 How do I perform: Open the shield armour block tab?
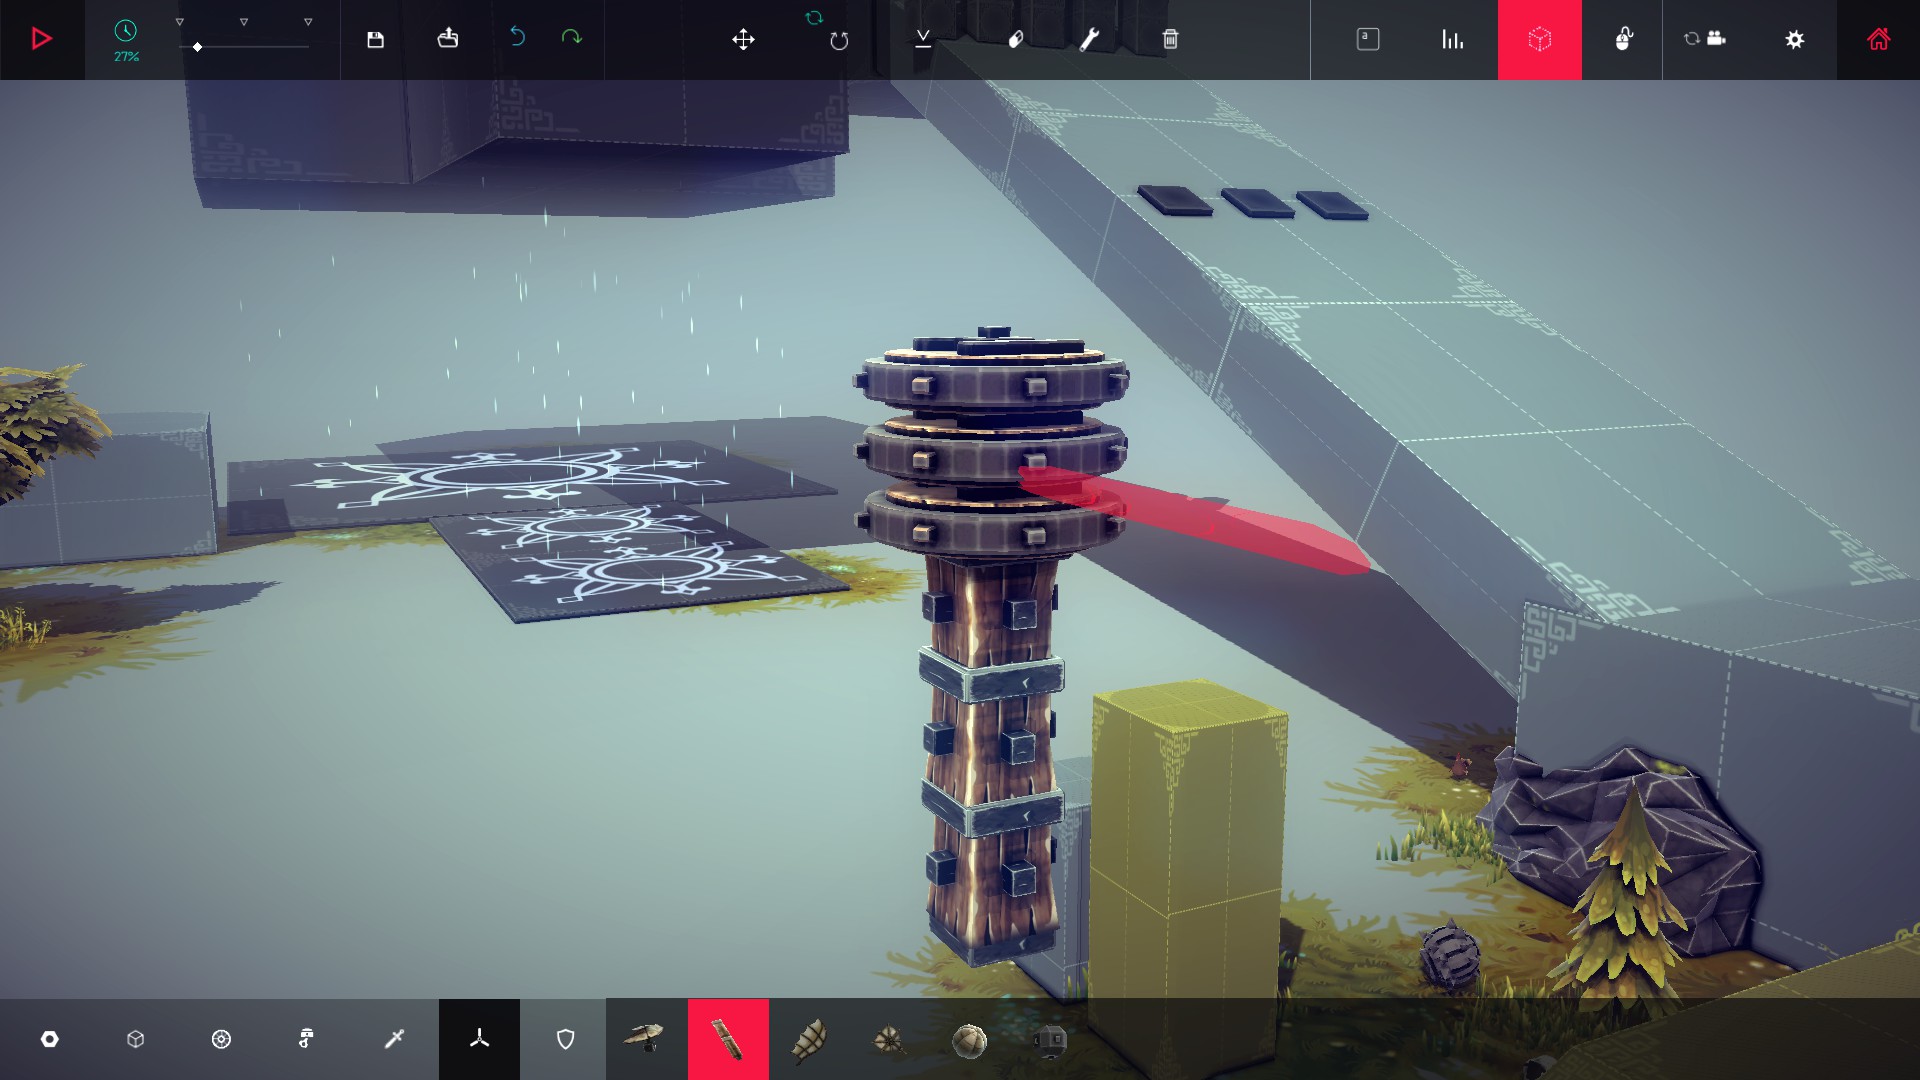tap(565, 1039)
